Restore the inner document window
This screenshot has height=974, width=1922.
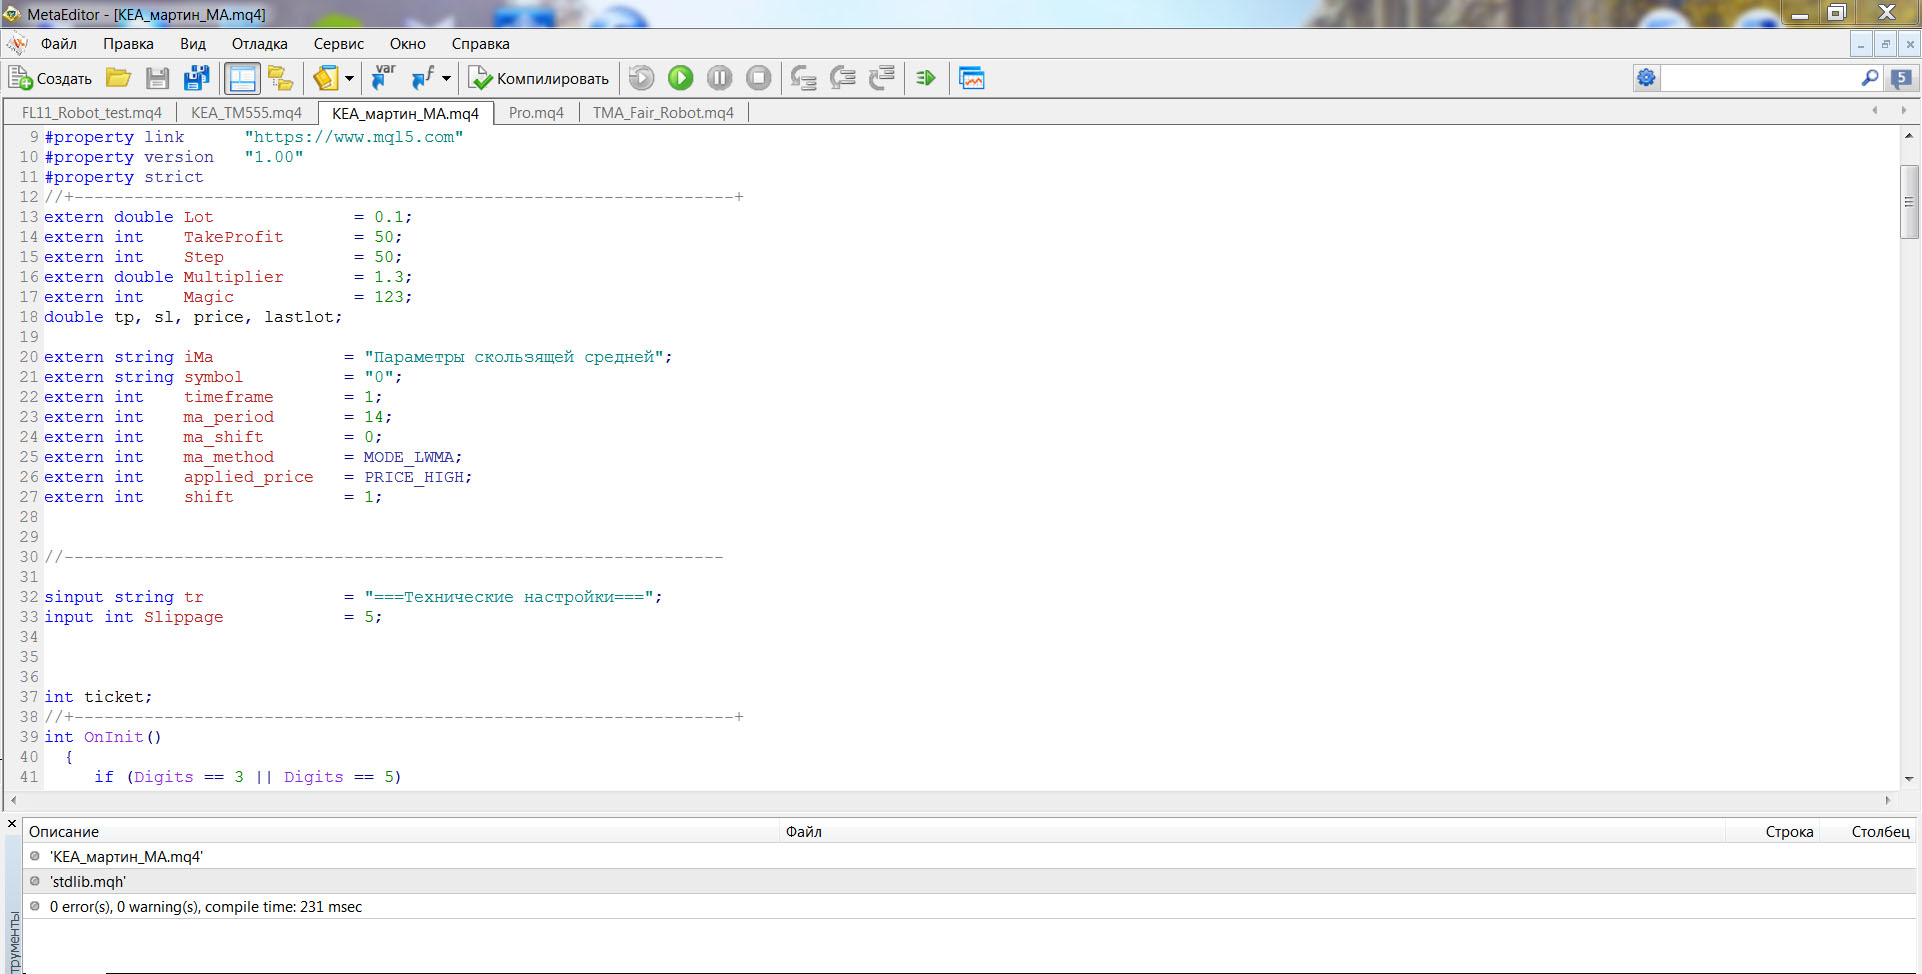pos(1885,44)
